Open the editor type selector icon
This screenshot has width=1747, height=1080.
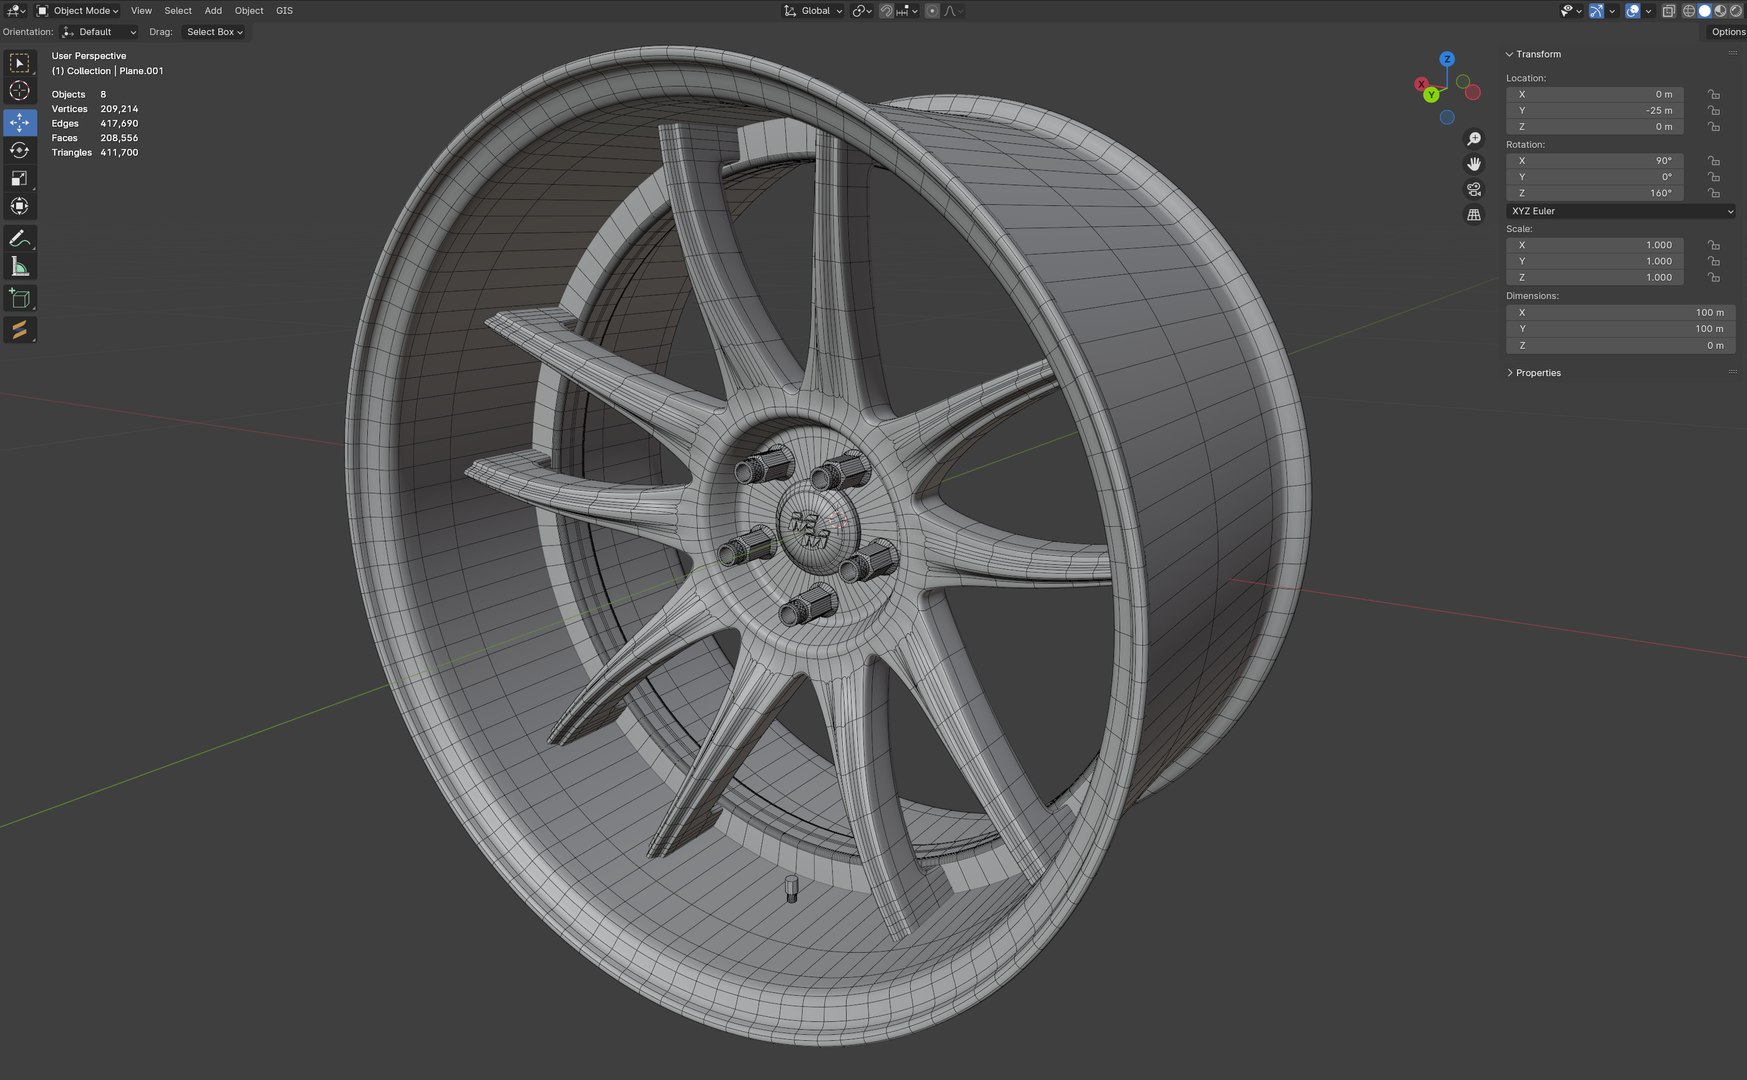(x=16, y=11)
